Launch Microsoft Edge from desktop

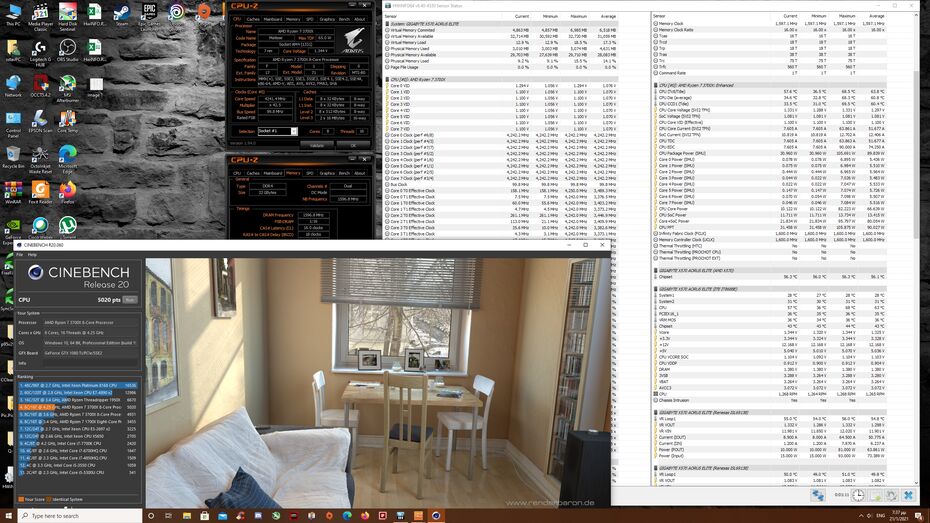pos(68,160)
